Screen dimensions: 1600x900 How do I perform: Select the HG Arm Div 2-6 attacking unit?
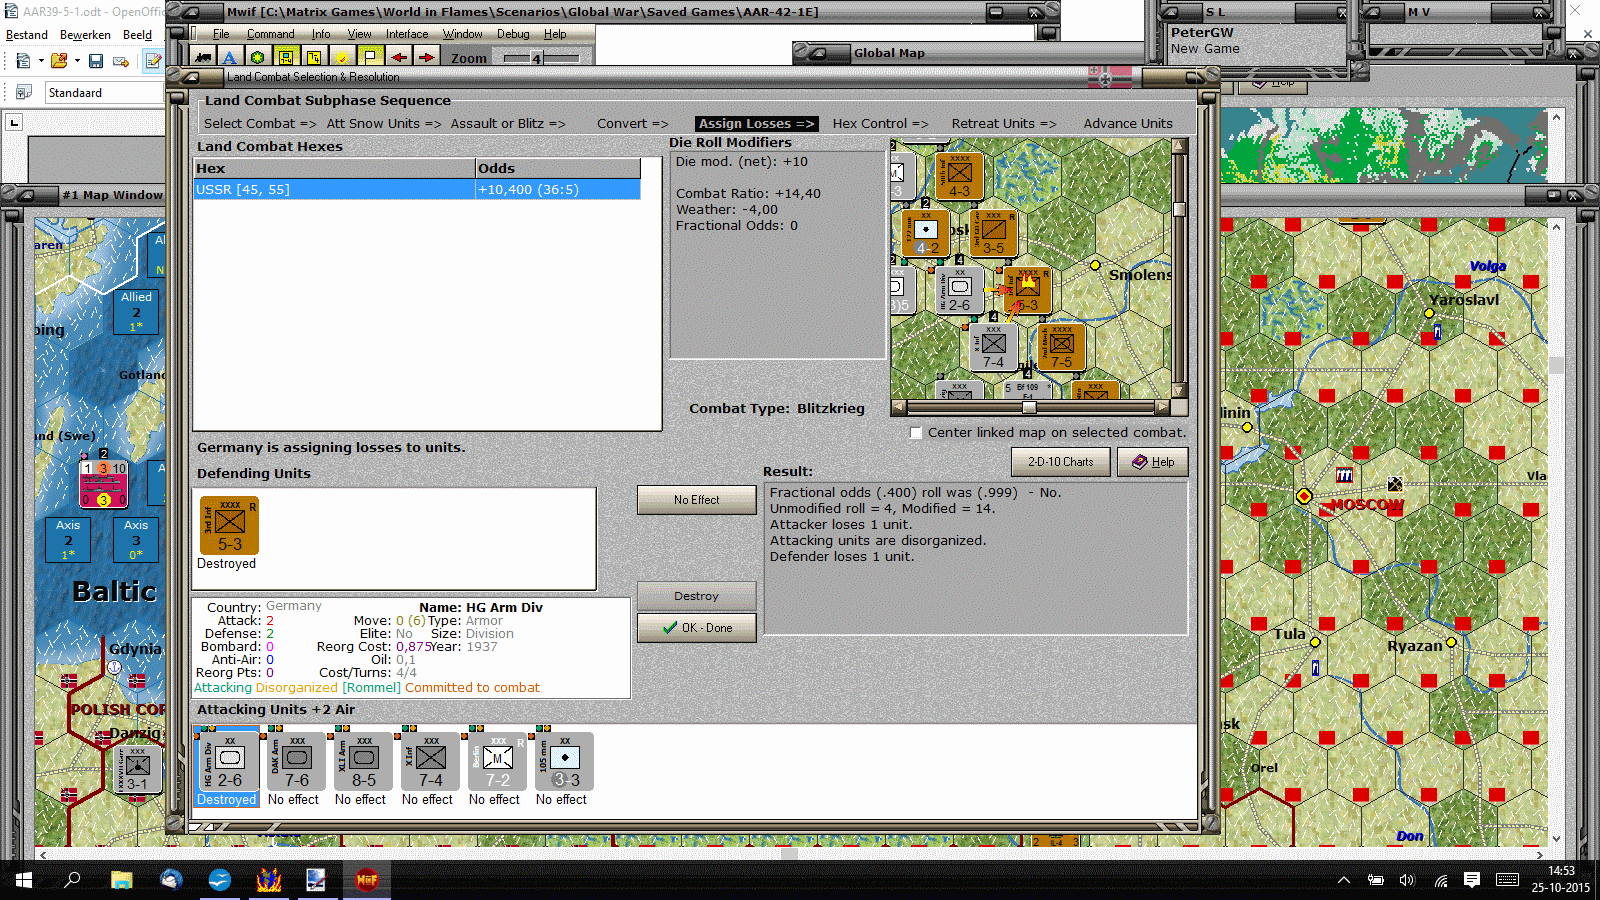[227, 762]
